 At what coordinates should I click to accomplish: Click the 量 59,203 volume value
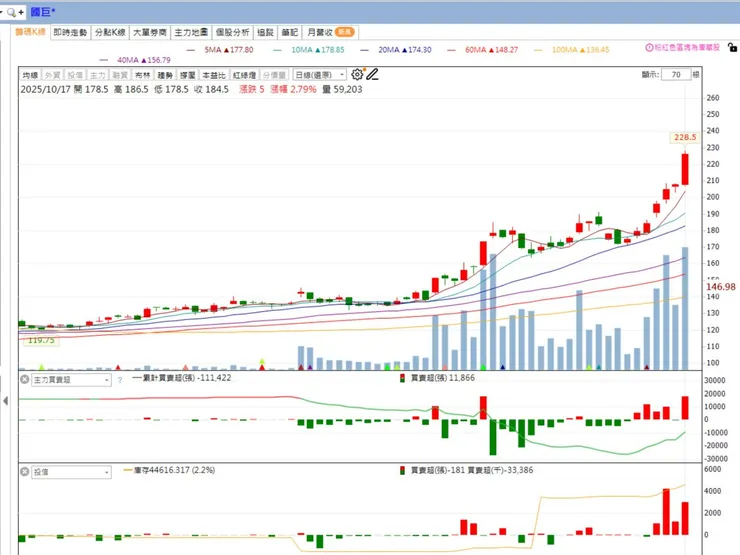pyautogui.click(x=343, y=89)
